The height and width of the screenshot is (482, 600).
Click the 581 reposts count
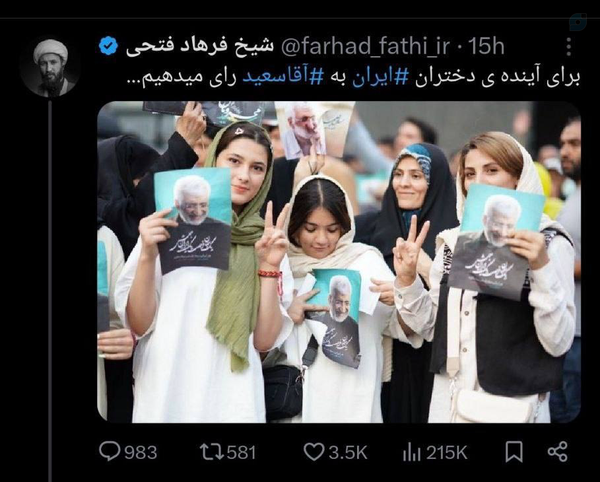pyautogui.click(x=241, y=453)
